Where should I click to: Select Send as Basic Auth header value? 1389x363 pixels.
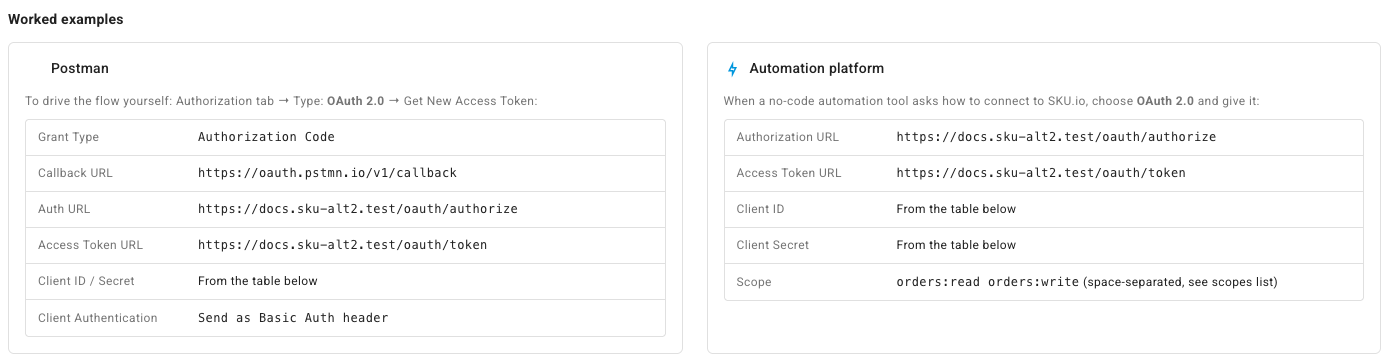point(293,318)
